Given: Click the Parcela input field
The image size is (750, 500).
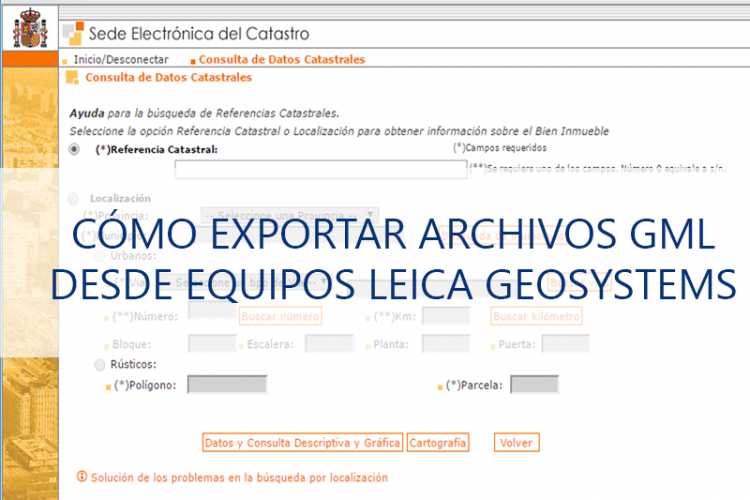Looking at the screenshot, I should 534,384.
